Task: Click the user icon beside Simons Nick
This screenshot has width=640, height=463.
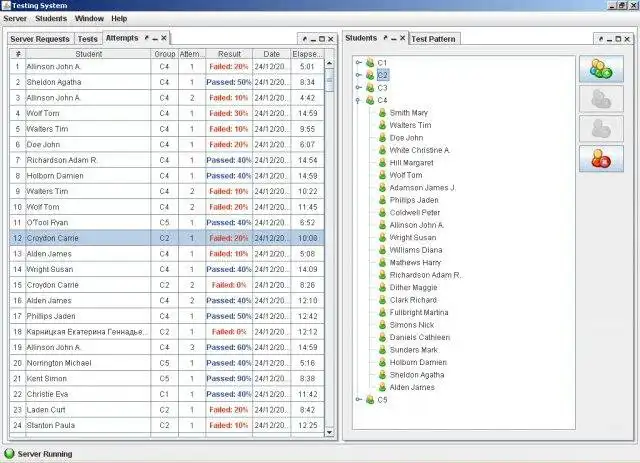Action: (x=382, y=325)
